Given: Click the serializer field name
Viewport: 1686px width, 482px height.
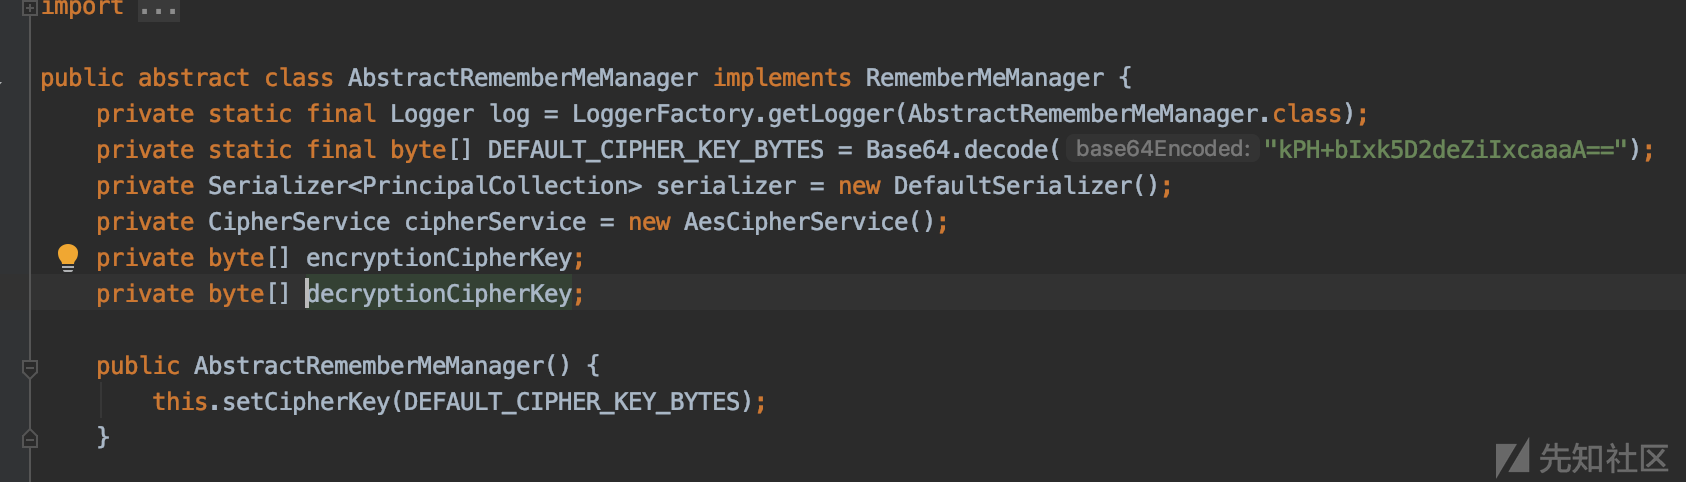Looking at the screenshot, I should pos(726,186).
